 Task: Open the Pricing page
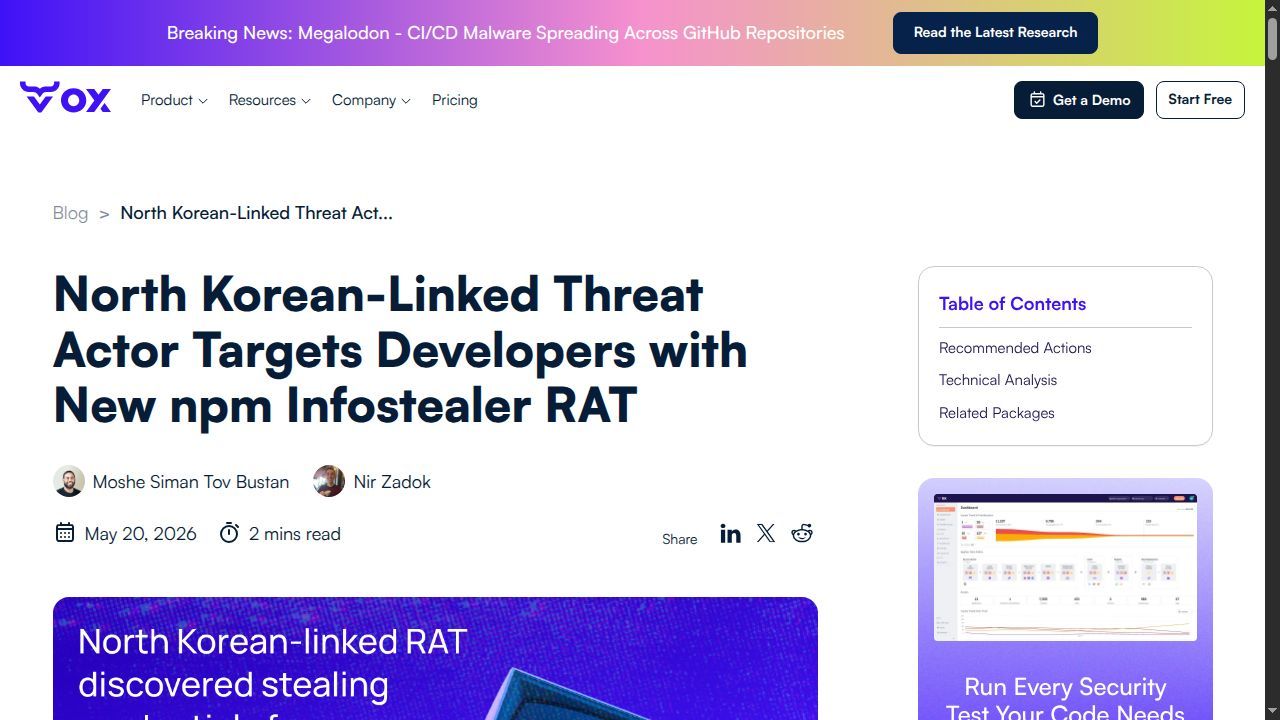click(455, 100)
